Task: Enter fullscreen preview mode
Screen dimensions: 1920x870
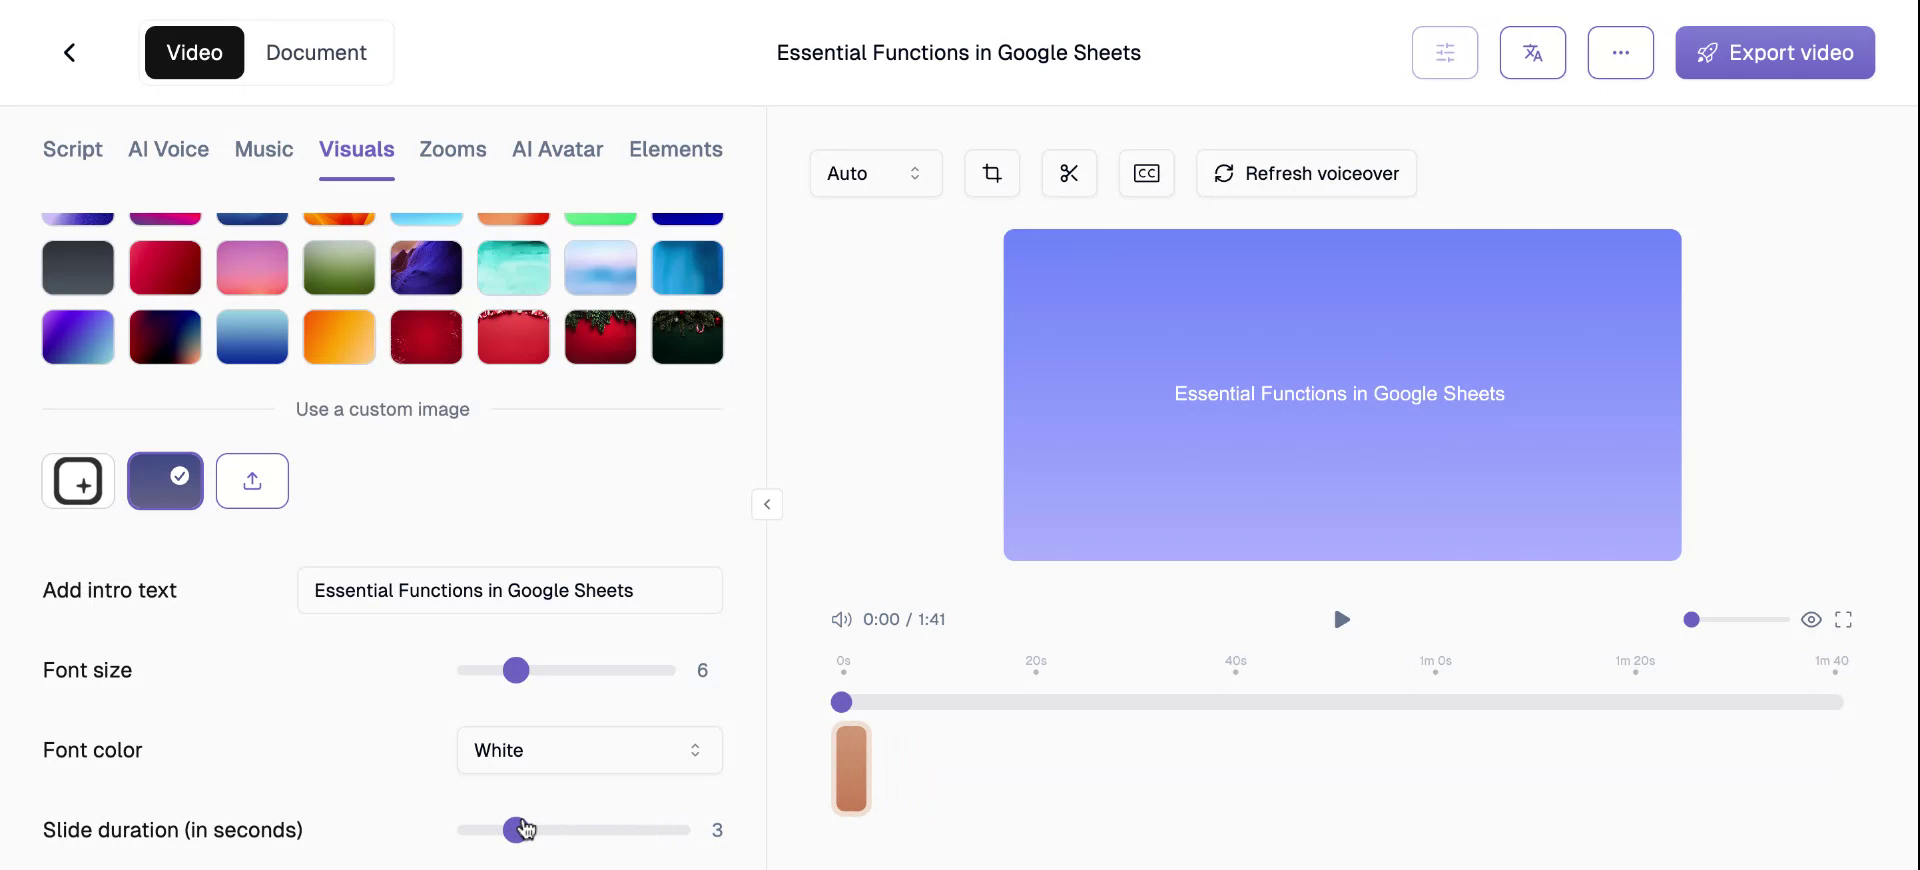Action: click(1843, 620)
